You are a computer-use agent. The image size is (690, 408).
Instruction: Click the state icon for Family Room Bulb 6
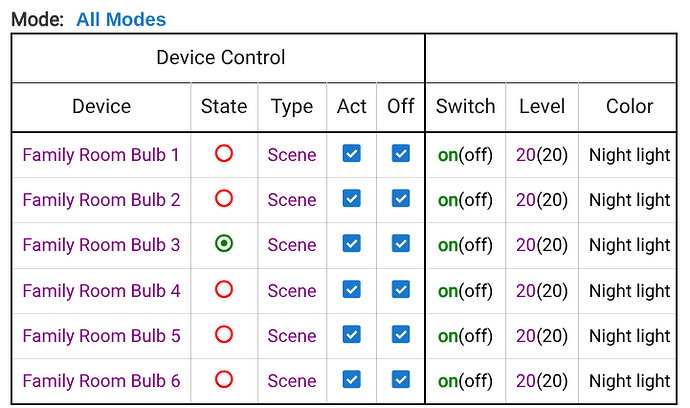coord(224,380)
